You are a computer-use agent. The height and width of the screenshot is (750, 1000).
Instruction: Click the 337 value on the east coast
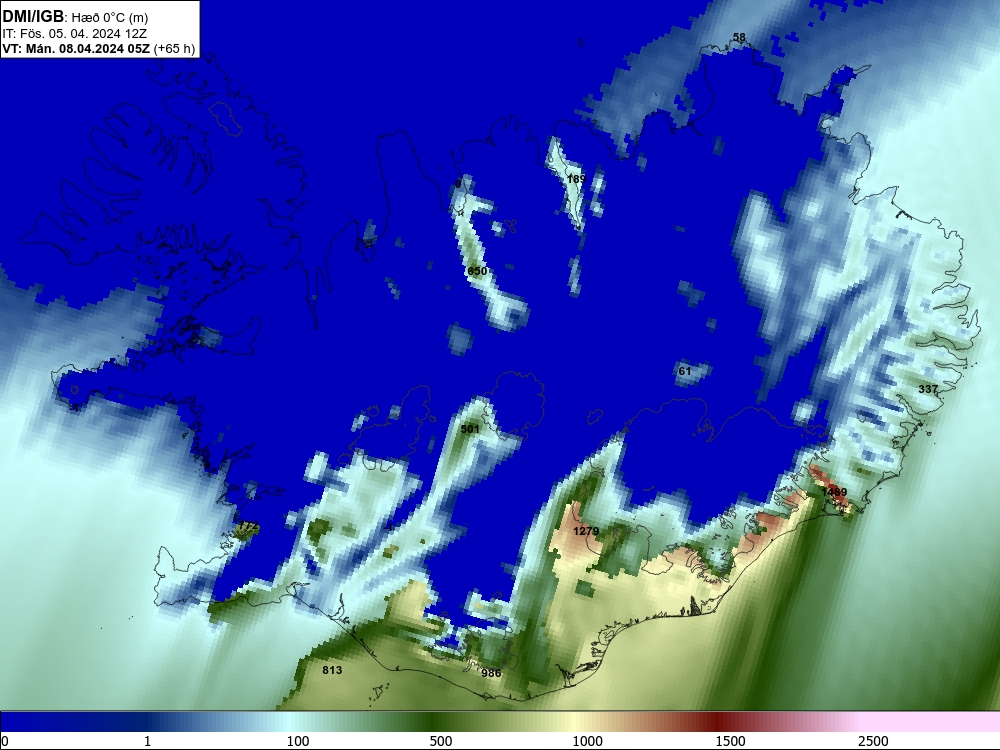[x=928, y=389]
